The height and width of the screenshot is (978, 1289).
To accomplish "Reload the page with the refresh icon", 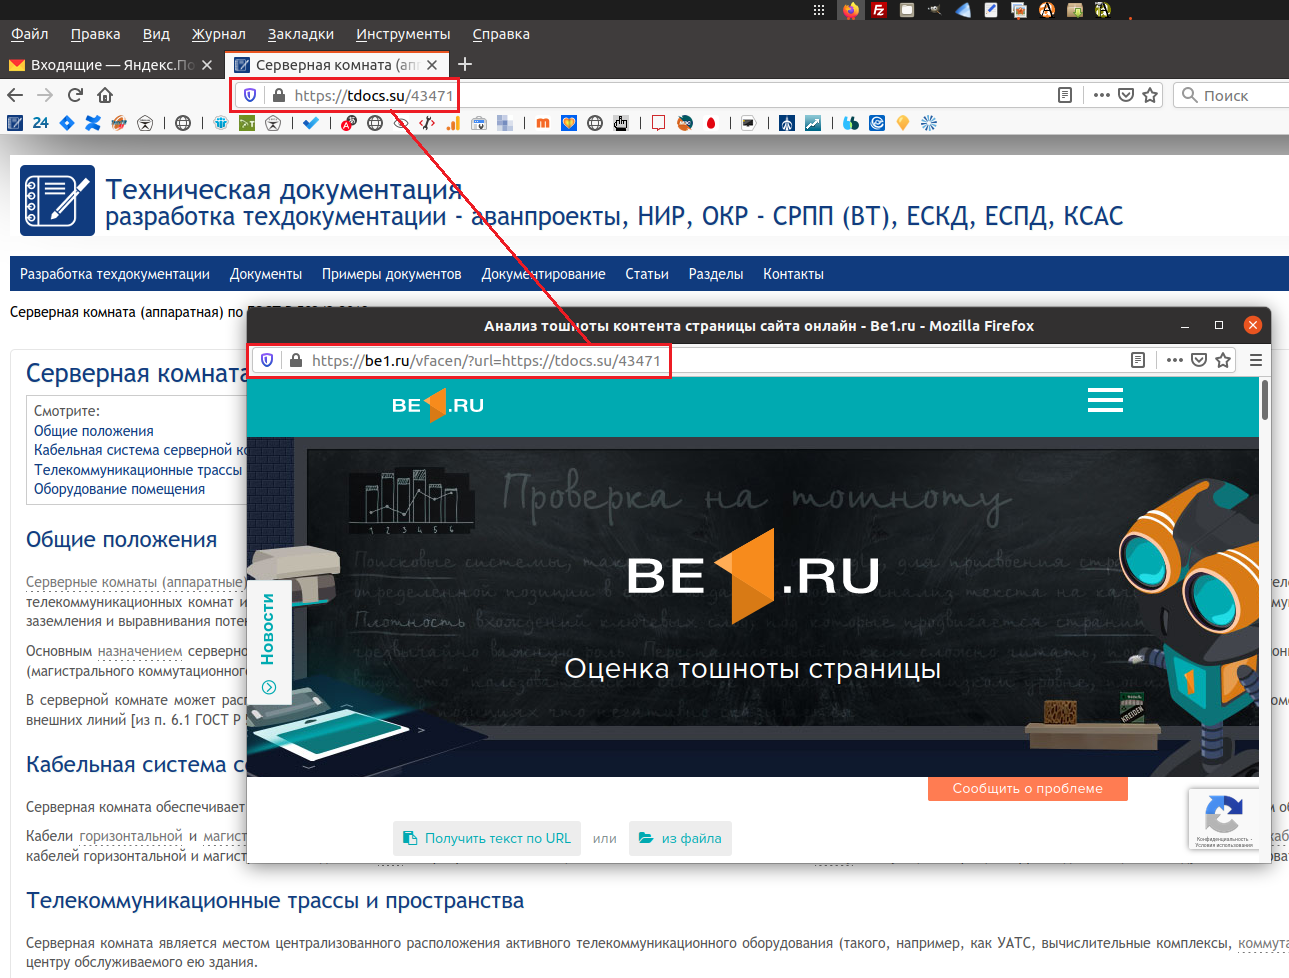I will pos(75,95).
